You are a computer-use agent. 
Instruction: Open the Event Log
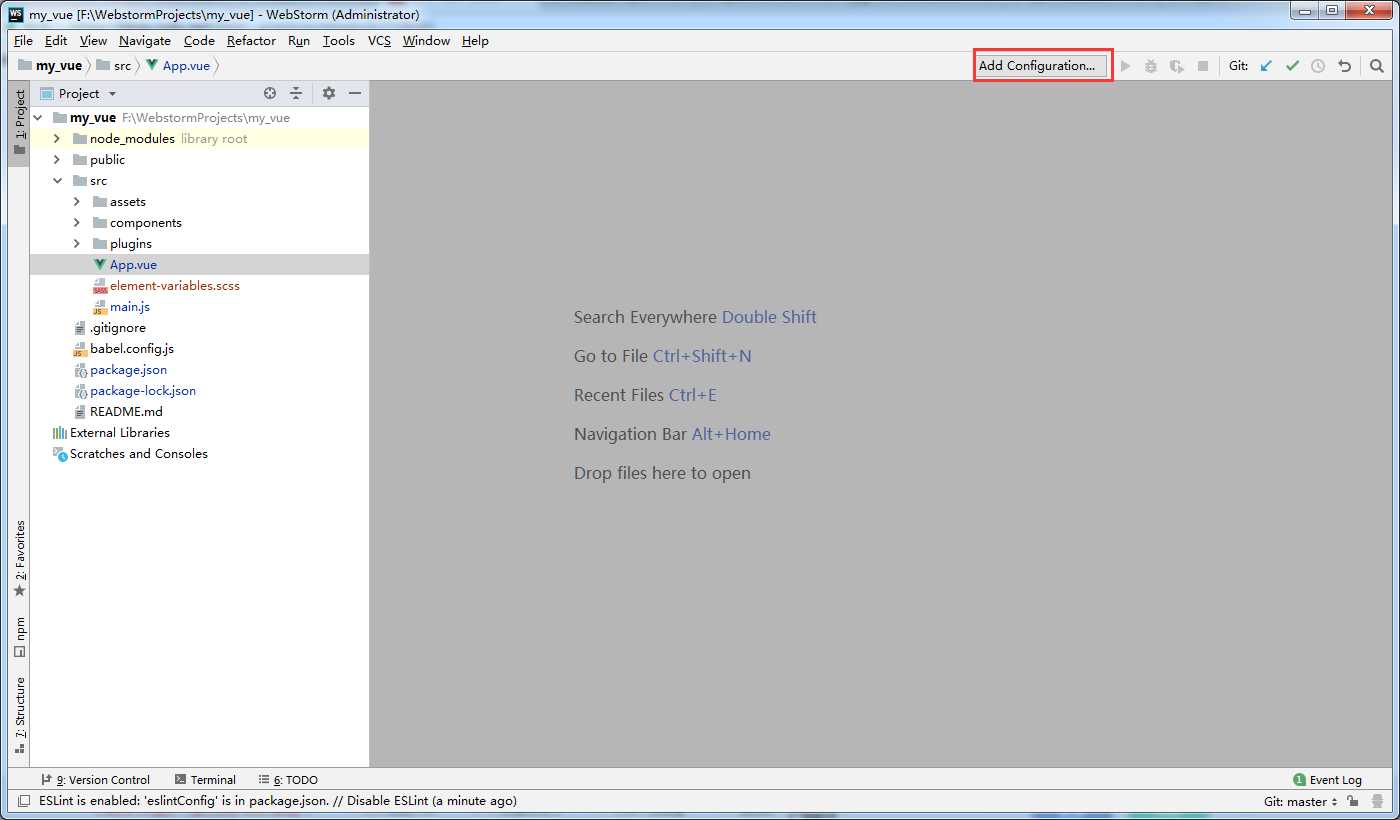tap(1327, 780)
